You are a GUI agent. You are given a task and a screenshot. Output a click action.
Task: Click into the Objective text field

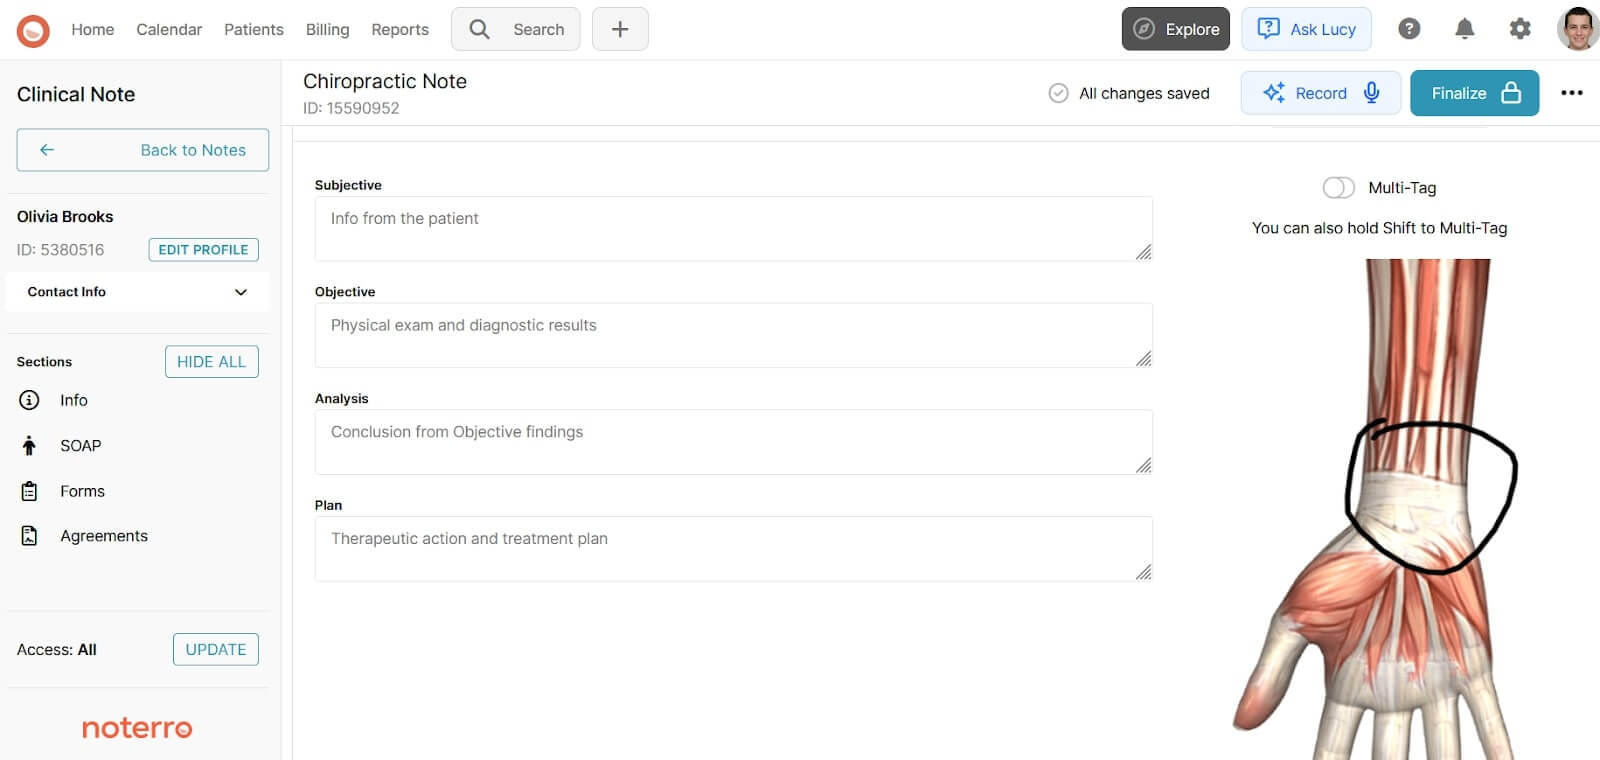pyautogui.click(x=734, y=335)
